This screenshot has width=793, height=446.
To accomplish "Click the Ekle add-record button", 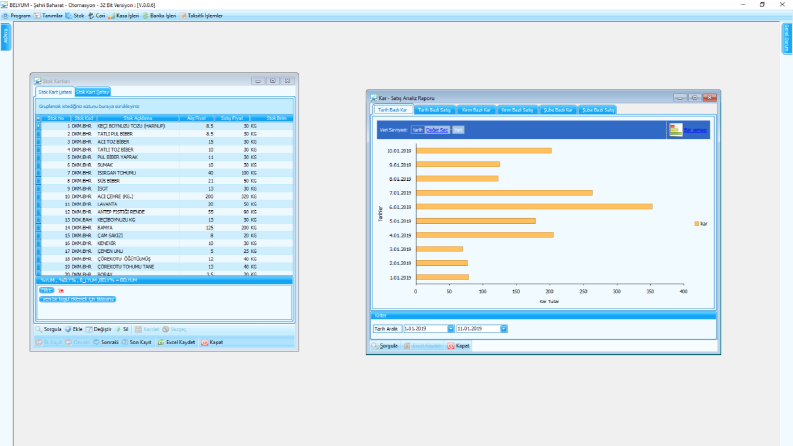I will tap(73, 329).
